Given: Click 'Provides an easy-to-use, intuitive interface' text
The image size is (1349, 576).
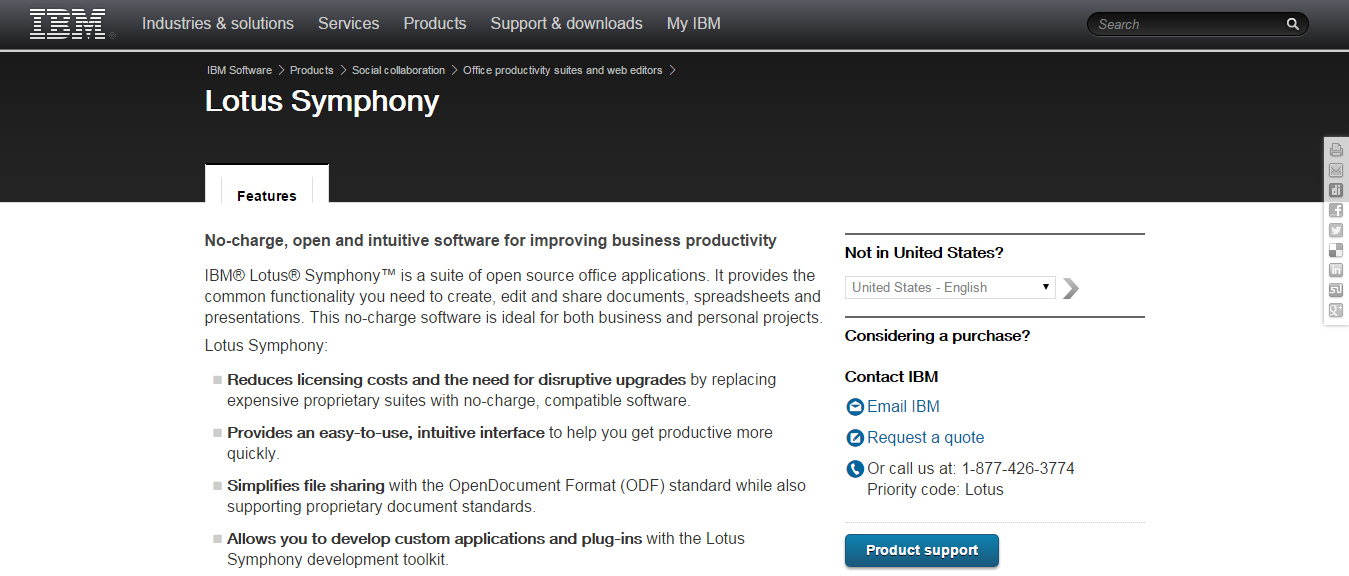Looking at the screenshot, I should click(386, 433).
